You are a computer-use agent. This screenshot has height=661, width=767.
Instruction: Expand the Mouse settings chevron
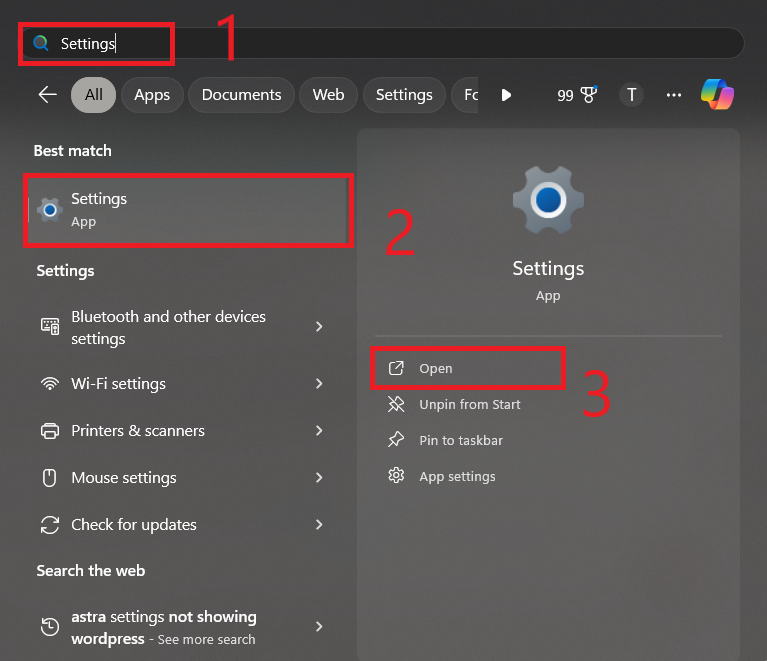pyautogui.click(x=319, y=478)
